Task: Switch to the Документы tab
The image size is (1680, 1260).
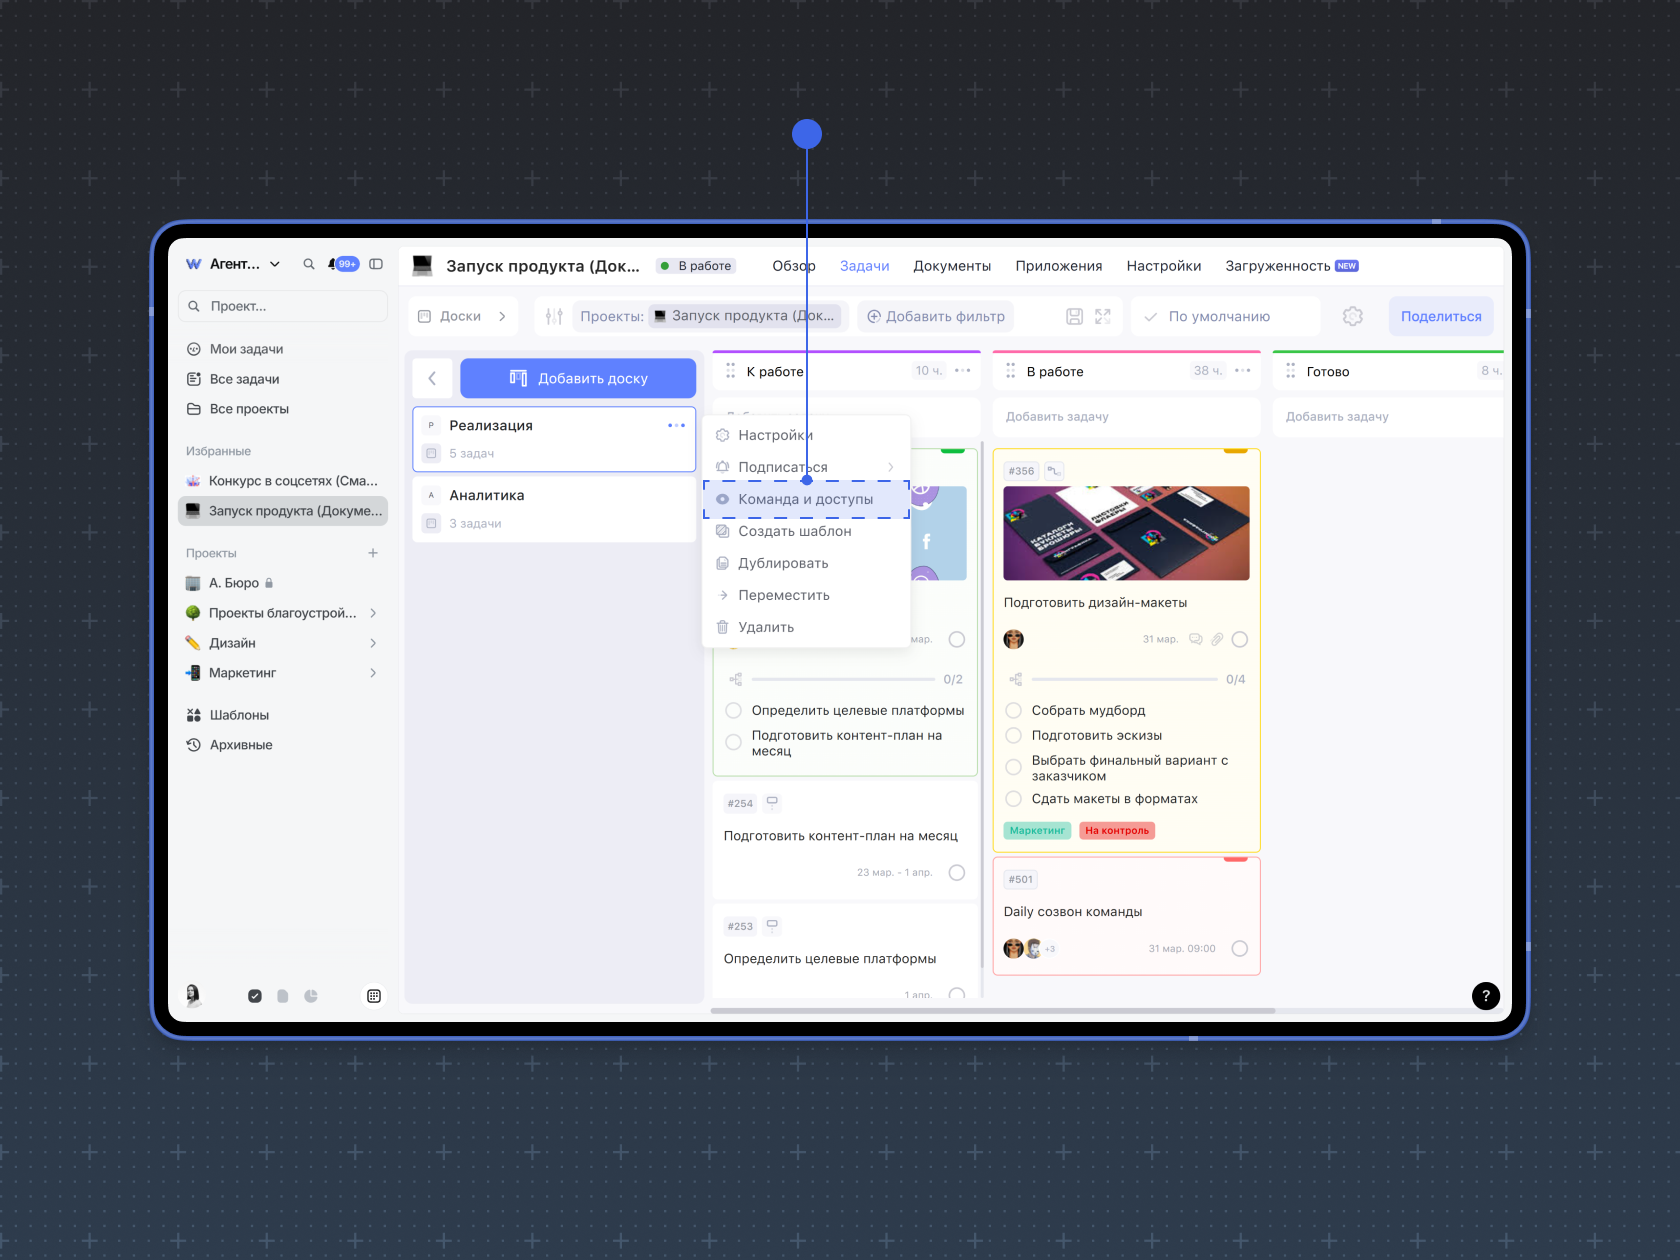Action: pos(951,266)
